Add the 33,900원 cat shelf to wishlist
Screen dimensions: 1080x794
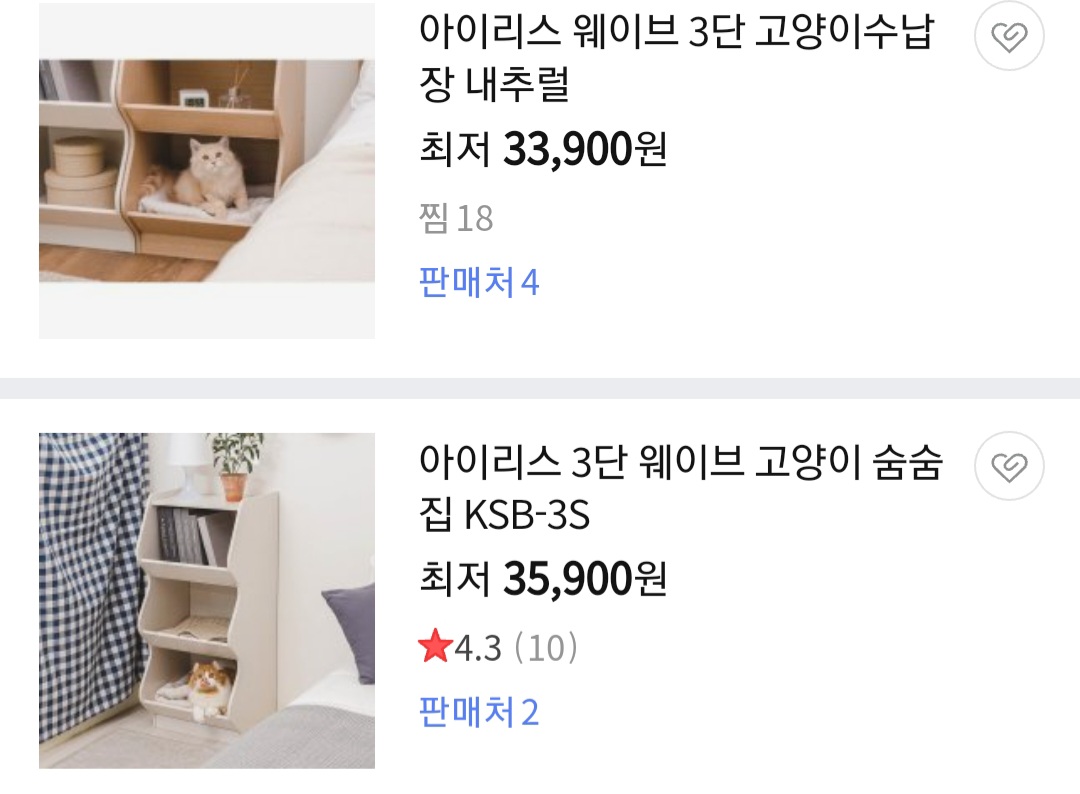[1009, 36]
